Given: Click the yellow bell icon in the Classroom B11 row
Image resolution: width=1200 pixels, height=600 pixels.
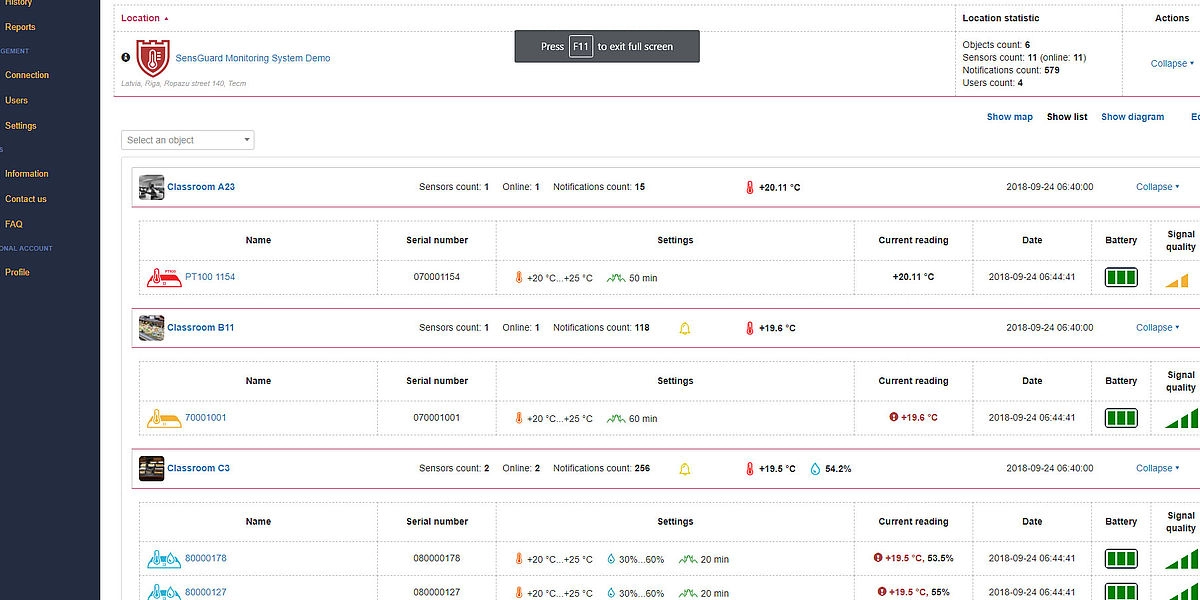Looking at the screenshot, I should (685, 328).
